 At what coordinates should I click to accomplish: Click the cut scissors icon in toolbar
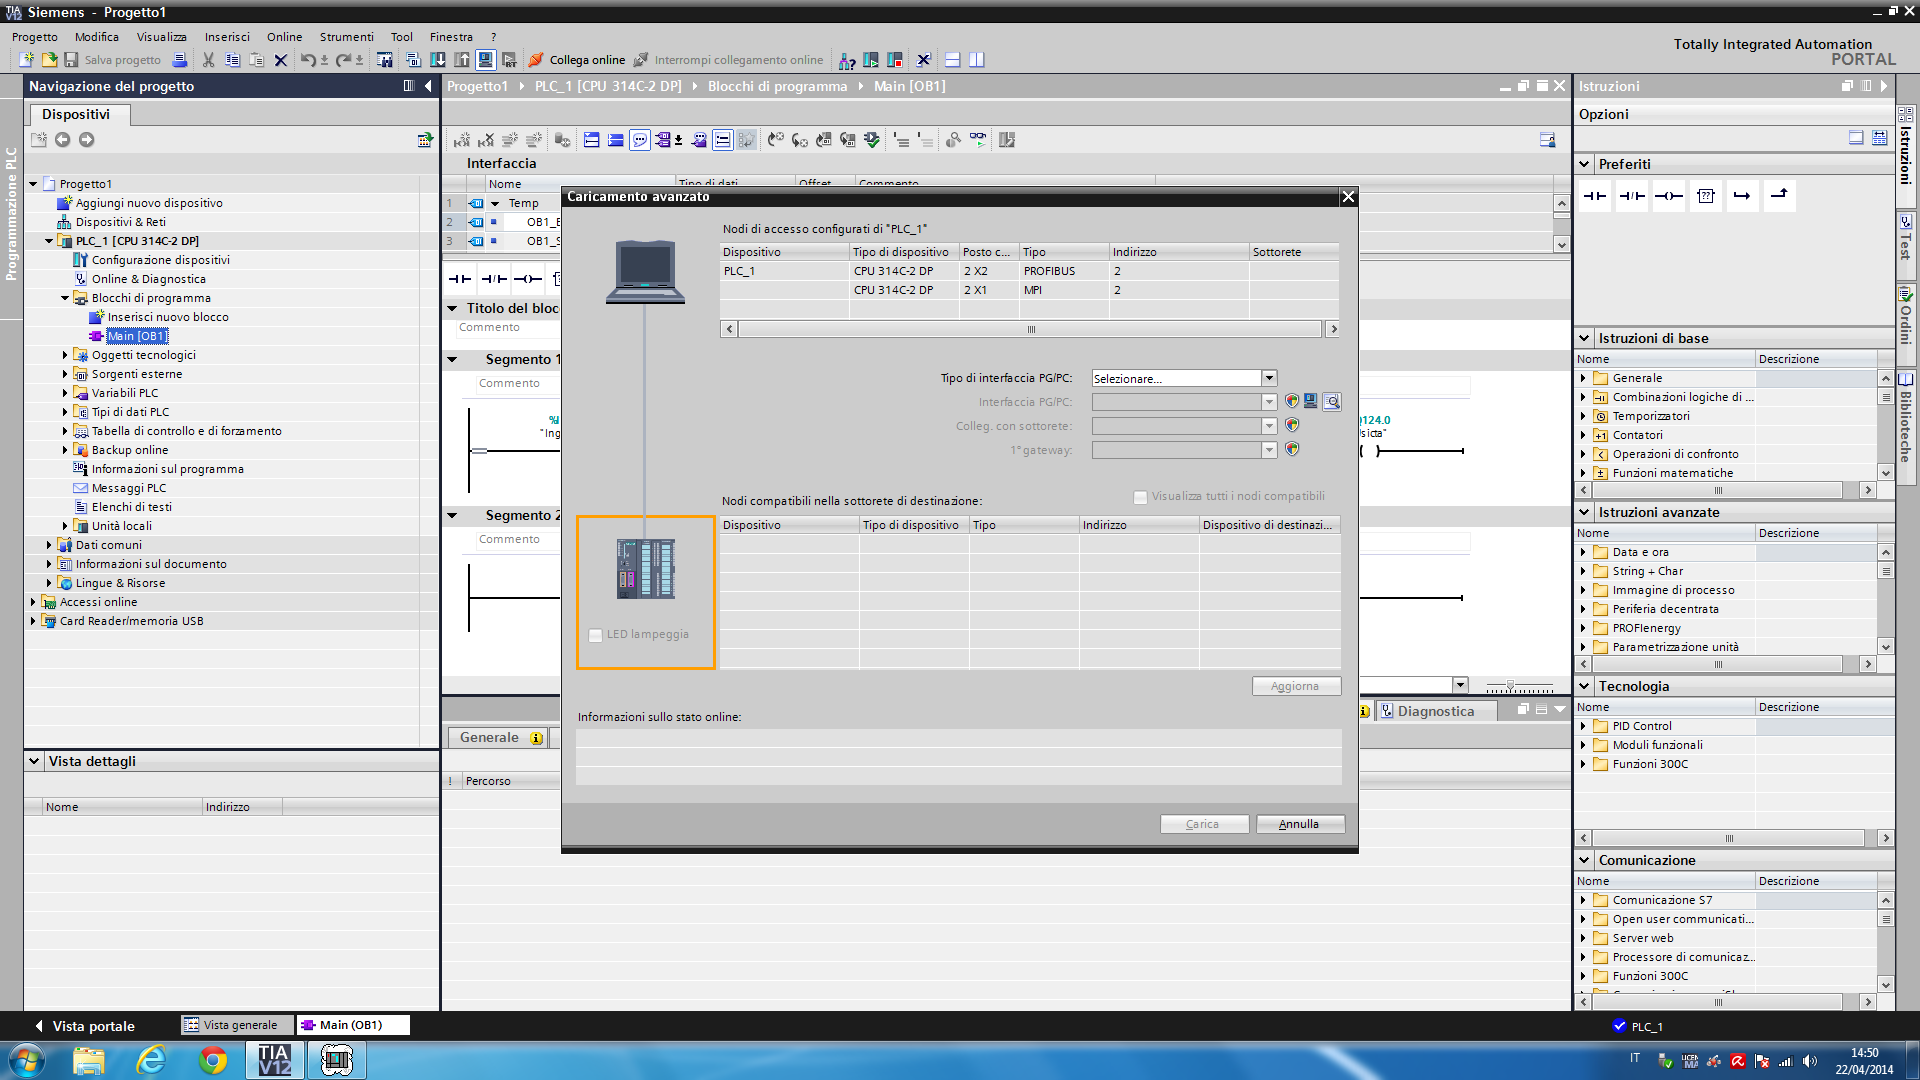208,60
